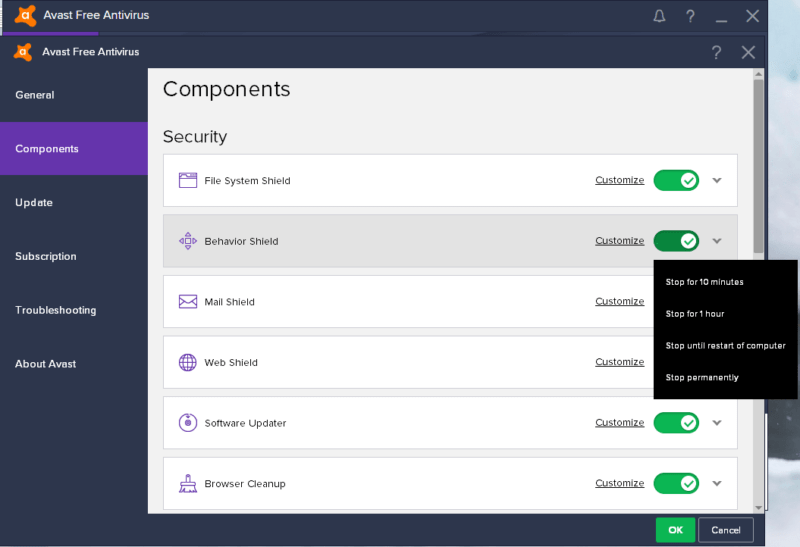Customize Browser Cleanup
The image size is (800, 547).
(619, 483)
